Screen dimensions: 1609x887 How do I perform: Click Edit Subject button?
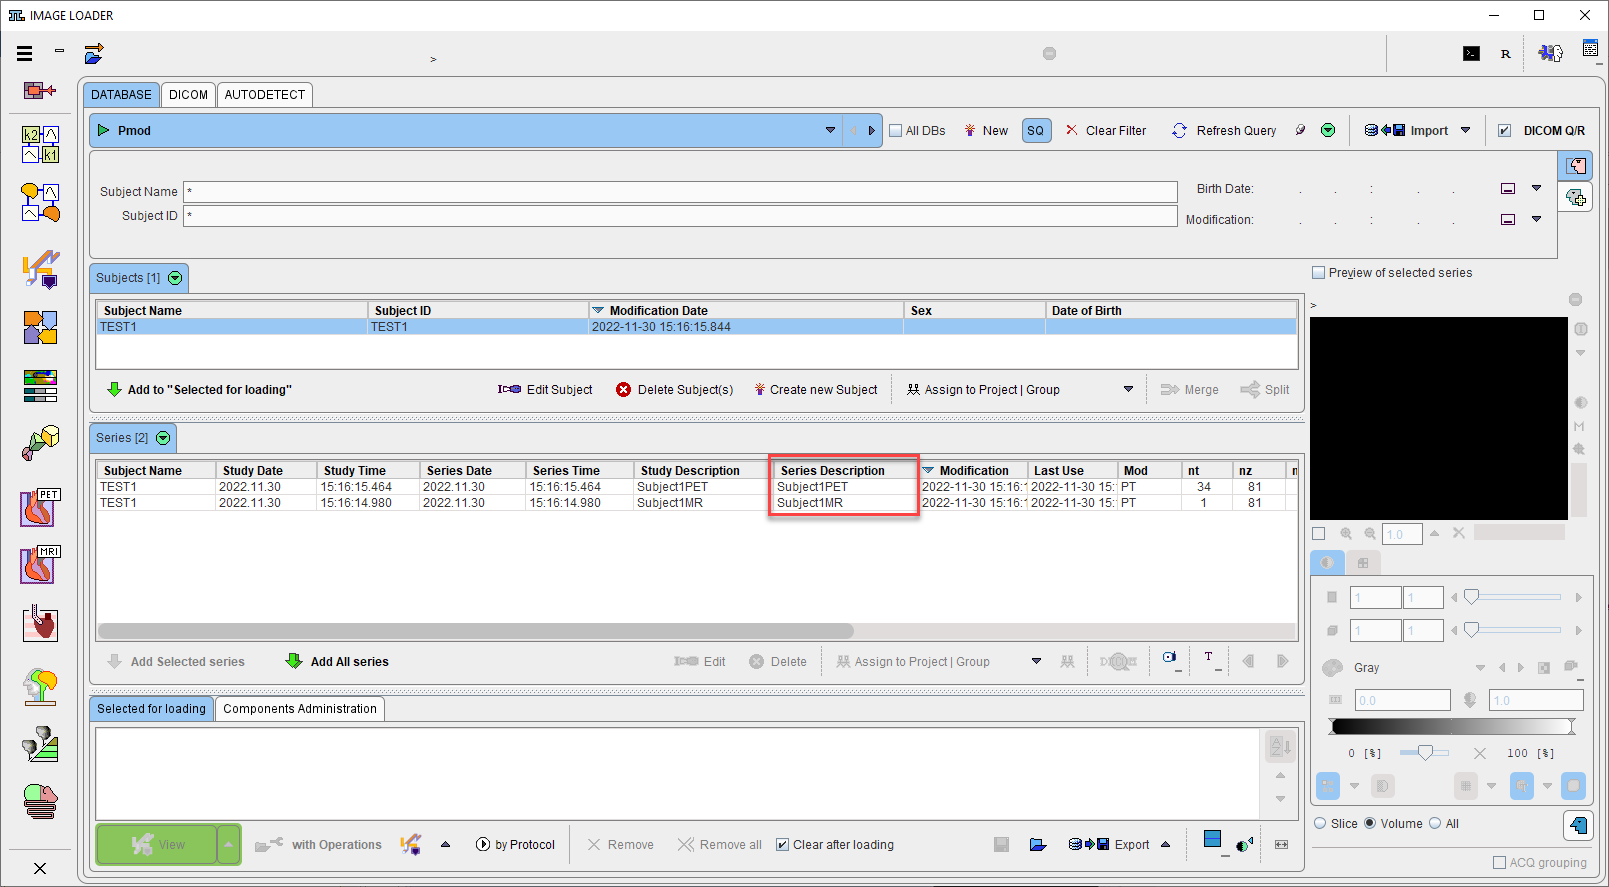click(545, 390)
